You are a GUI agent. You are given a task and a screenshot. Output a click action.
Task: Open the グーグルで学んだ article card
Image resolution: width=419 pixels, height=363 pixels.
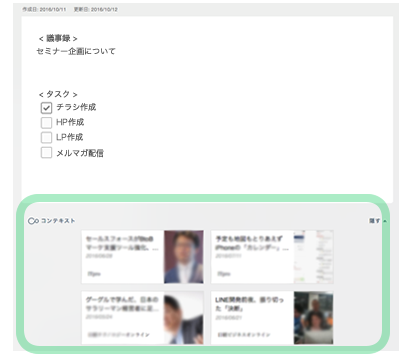[x=143, y=318]
